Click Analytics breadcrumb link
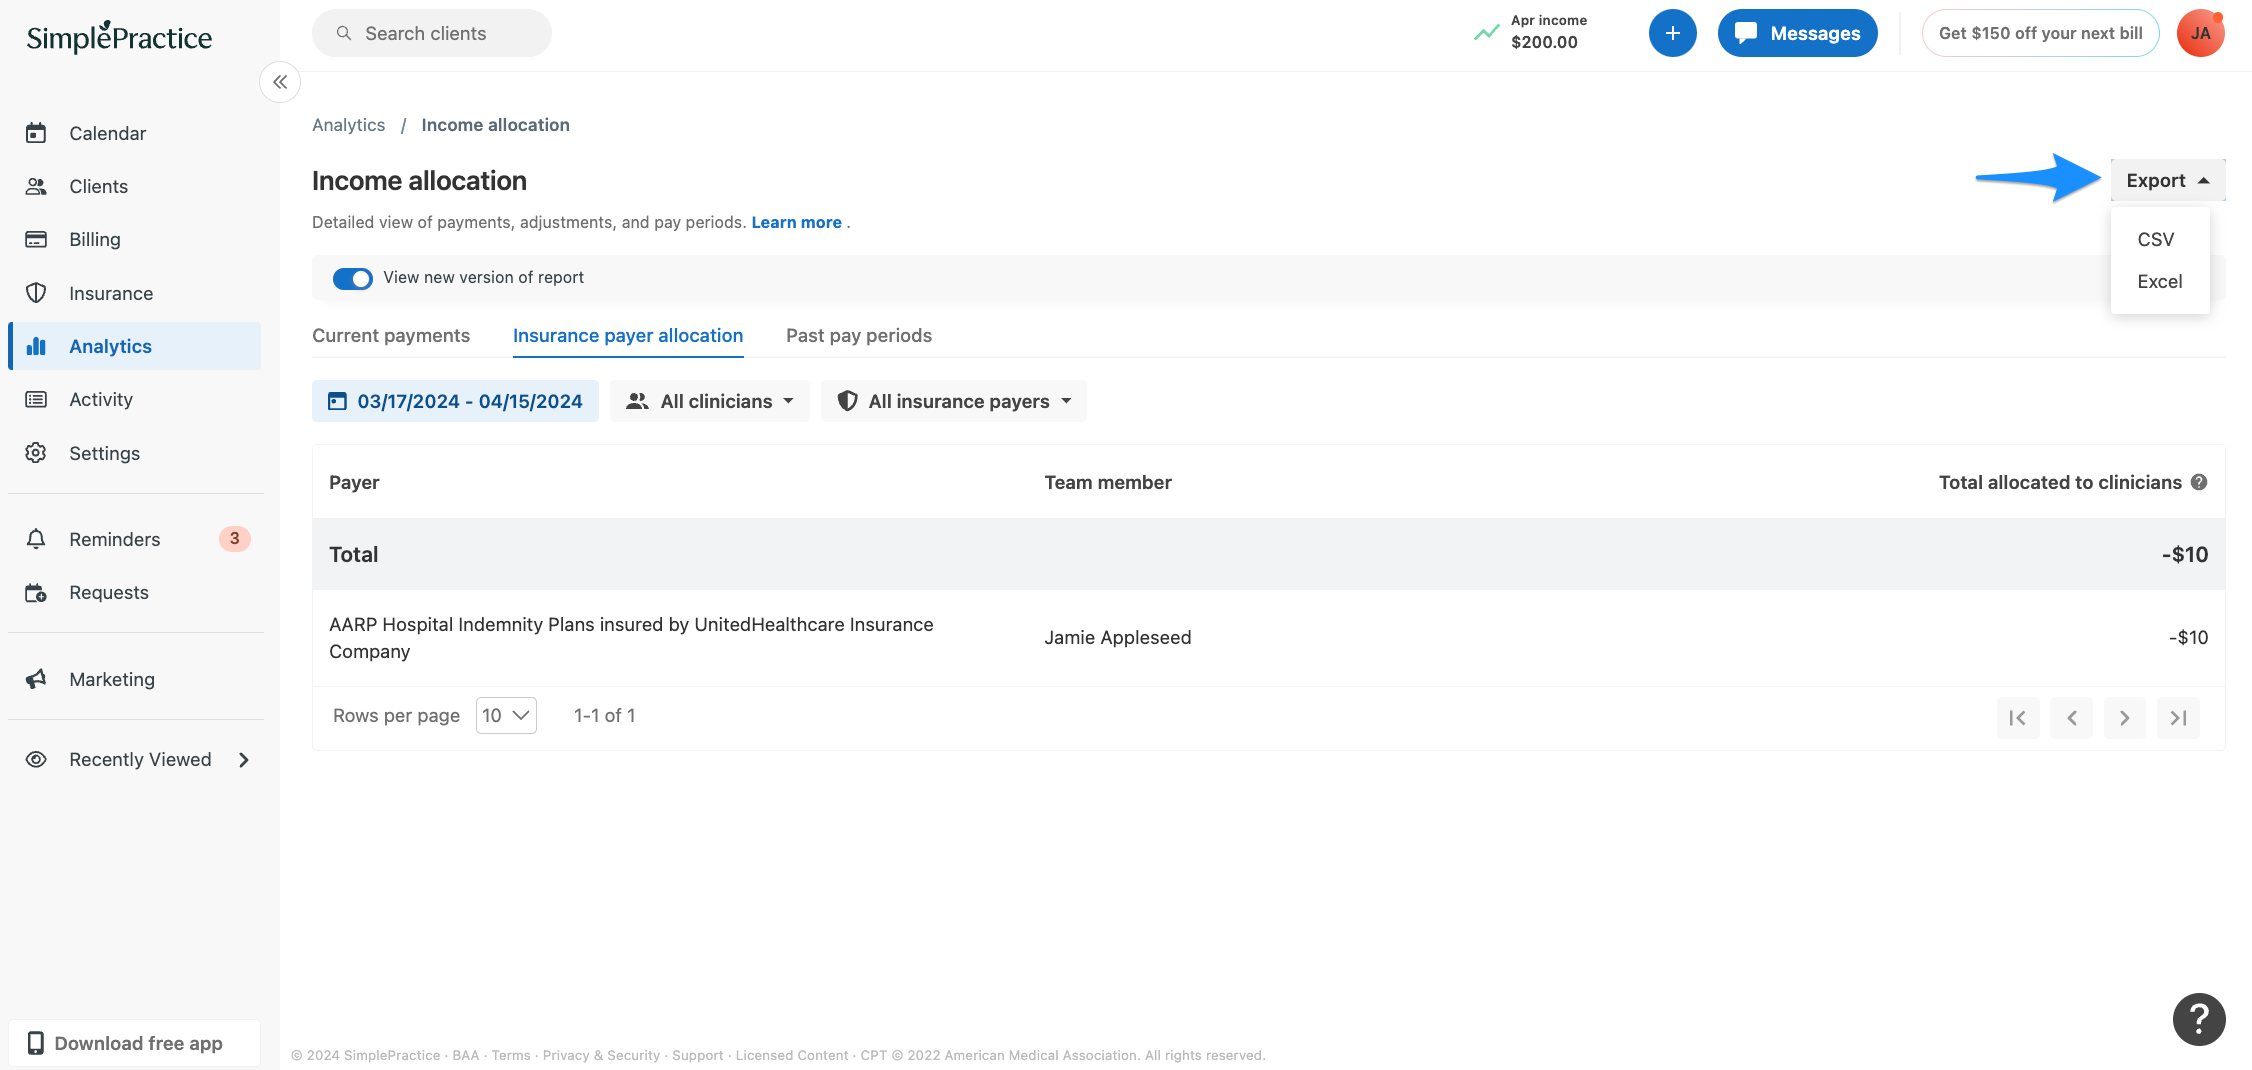The height and width of the screenshot is (1070, 2252). point(348,125)
